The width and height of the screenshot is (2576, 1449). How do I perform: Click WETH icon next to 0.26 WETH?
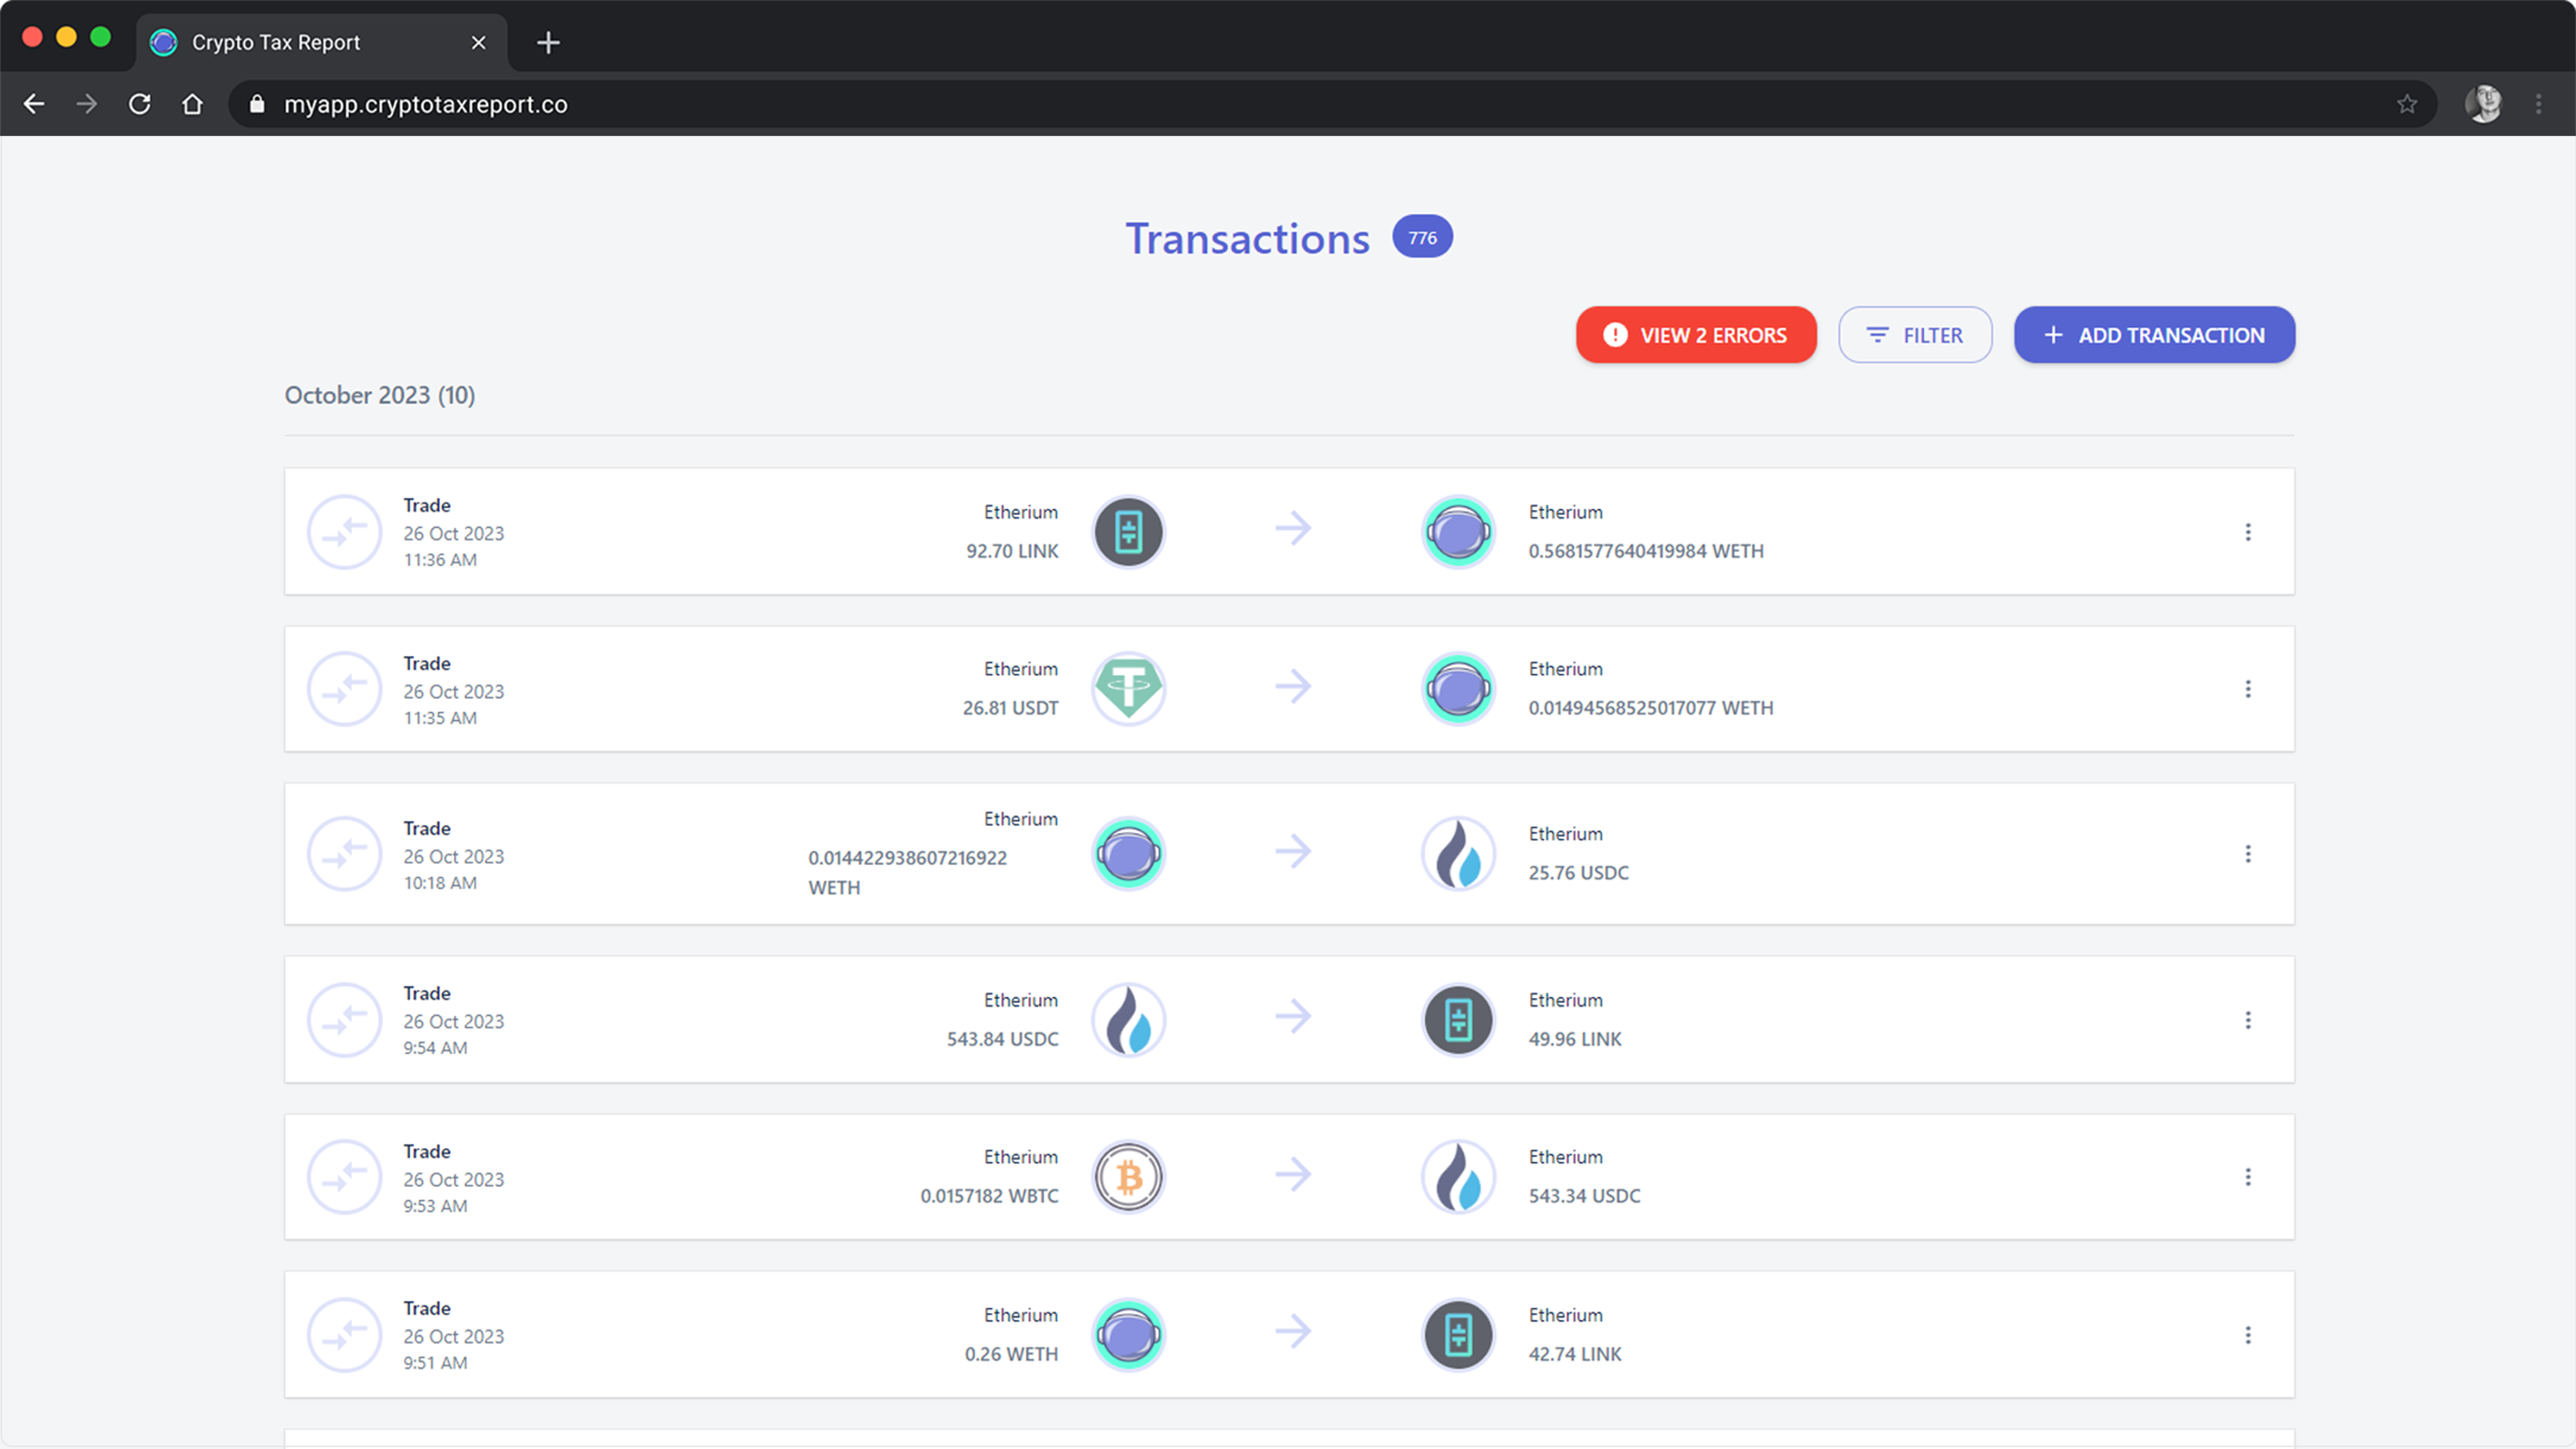point(1128,1335)
